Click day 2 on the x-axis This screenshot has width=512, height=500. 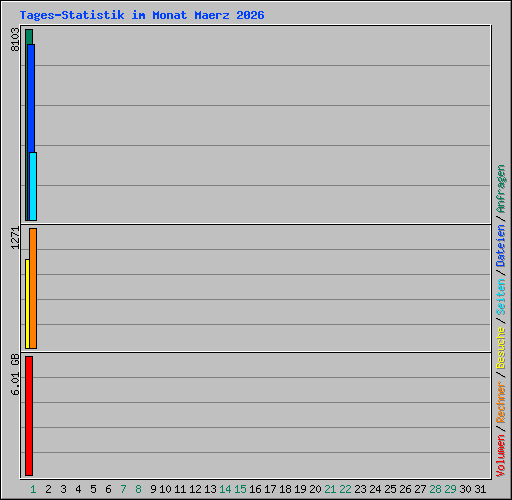48,489
